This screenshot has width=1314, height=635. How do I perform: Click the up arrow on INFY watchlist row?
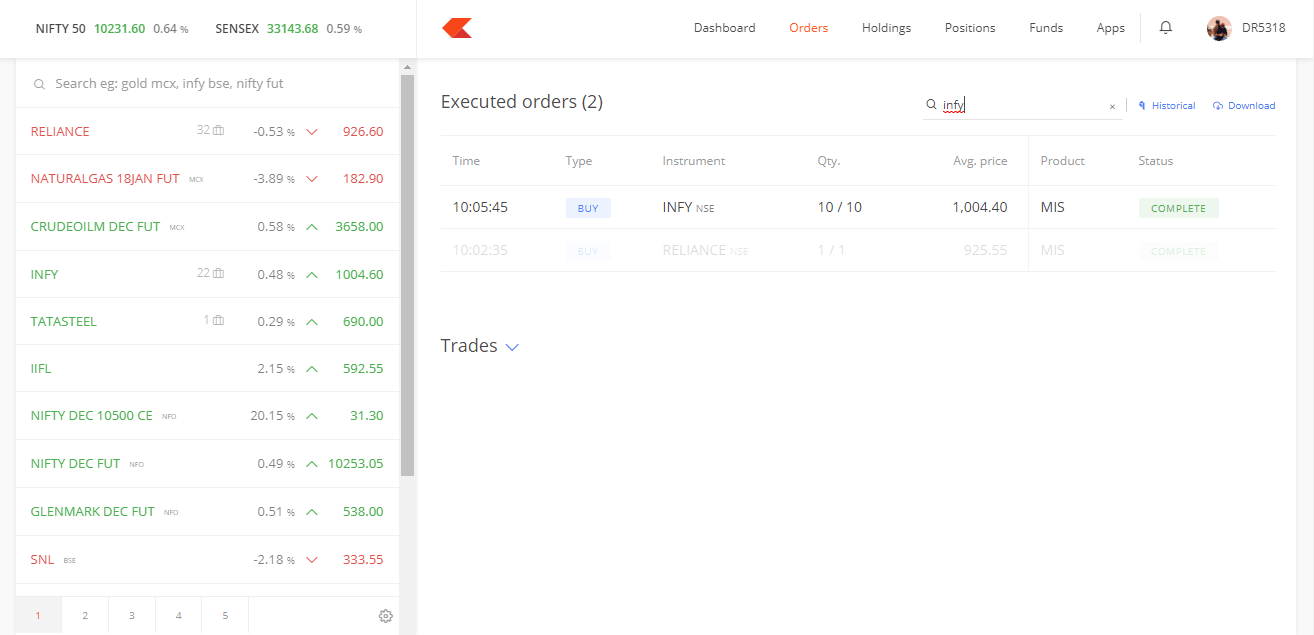[x=312, y=275]
